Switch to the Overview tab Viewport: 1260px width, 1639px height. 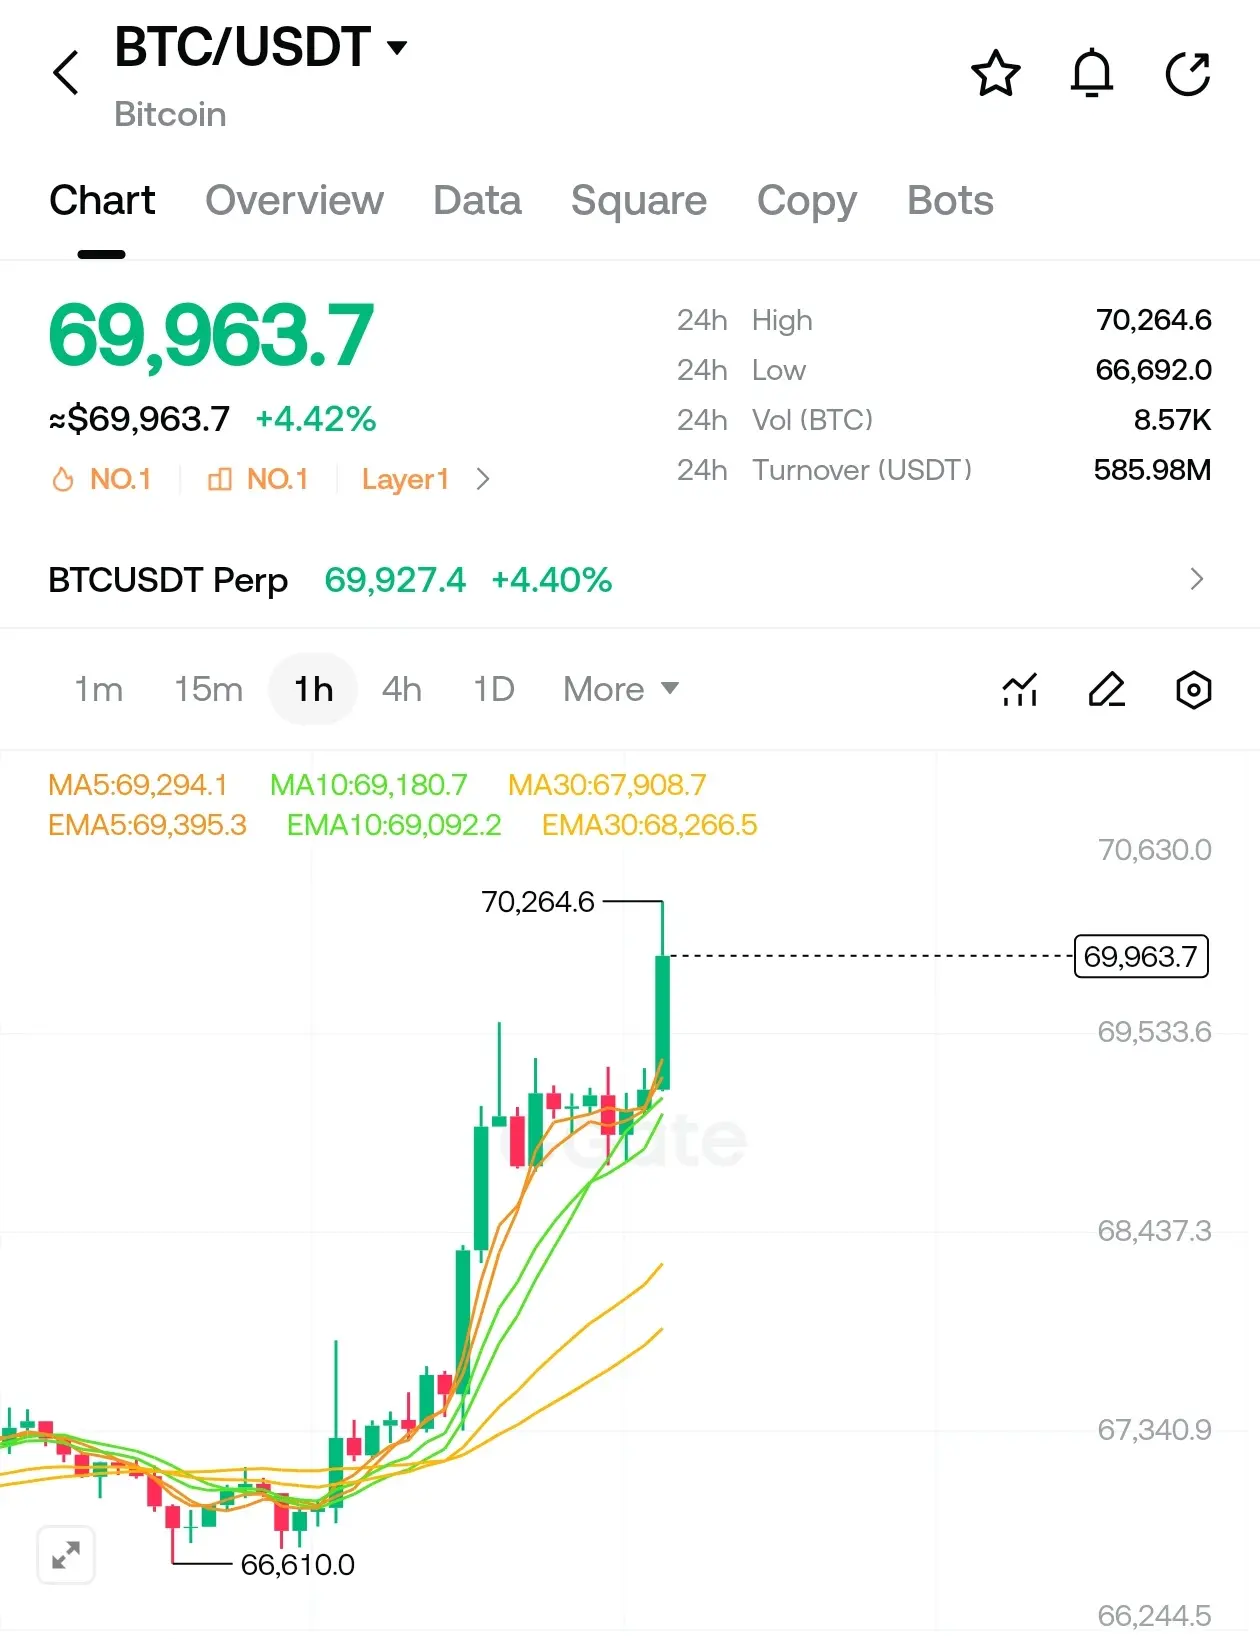point(294,200)
